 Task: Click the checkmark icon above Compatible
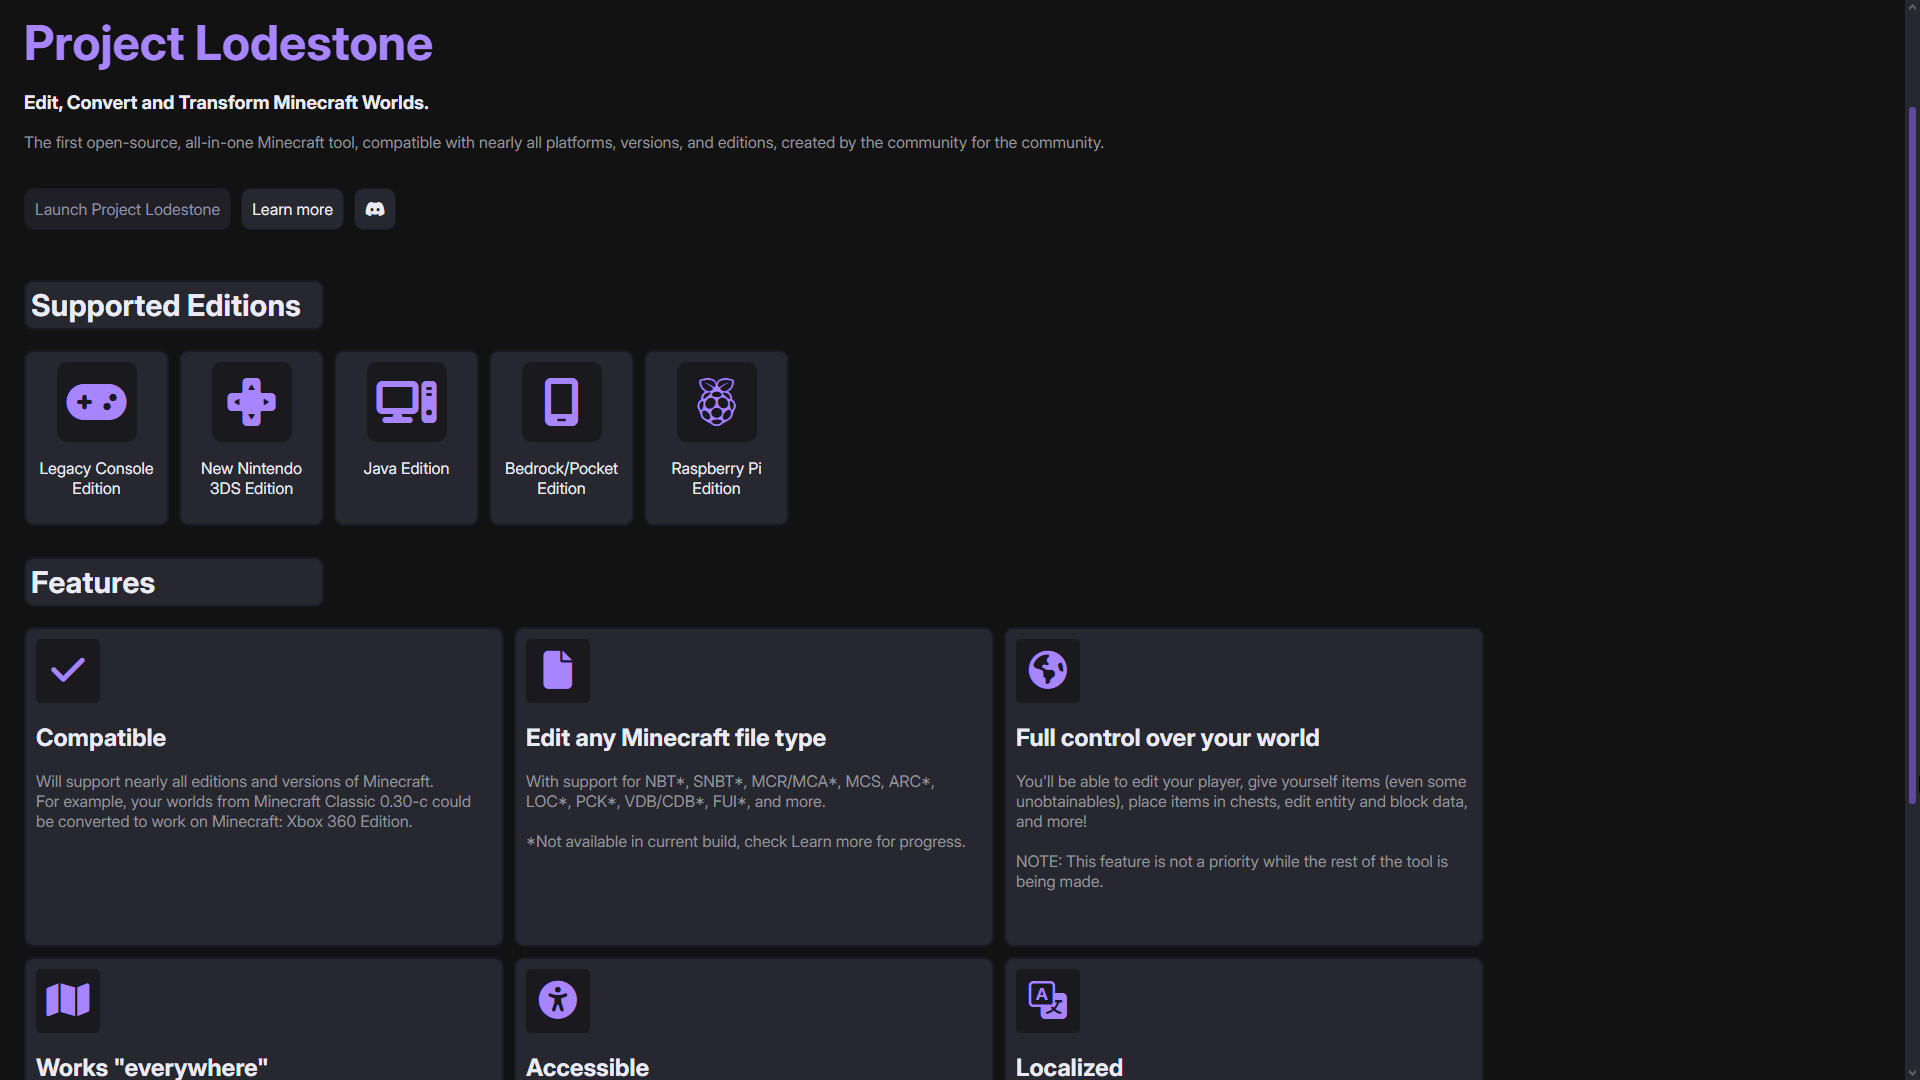pos(68,670)
